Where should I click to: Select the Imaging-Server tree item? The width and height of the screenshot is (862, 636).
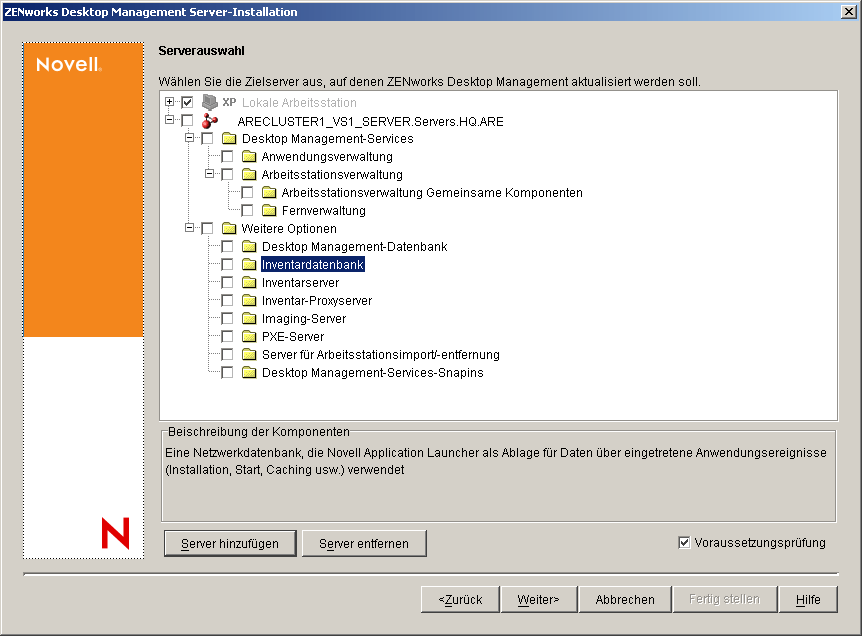304,319
